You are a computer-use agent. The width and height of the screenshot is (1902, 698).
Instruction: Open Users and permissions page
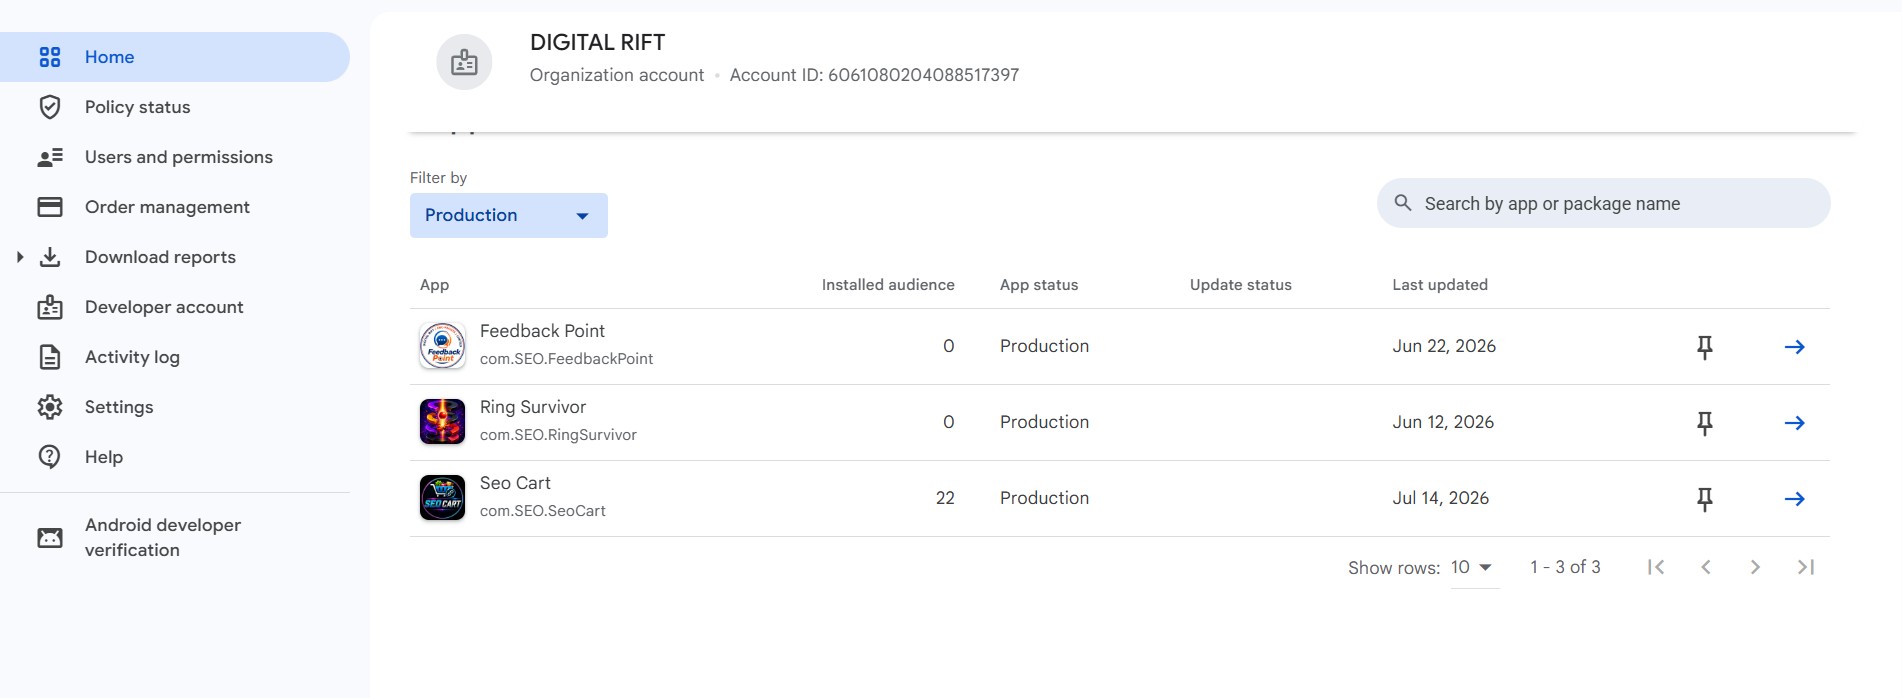point(179,157)
